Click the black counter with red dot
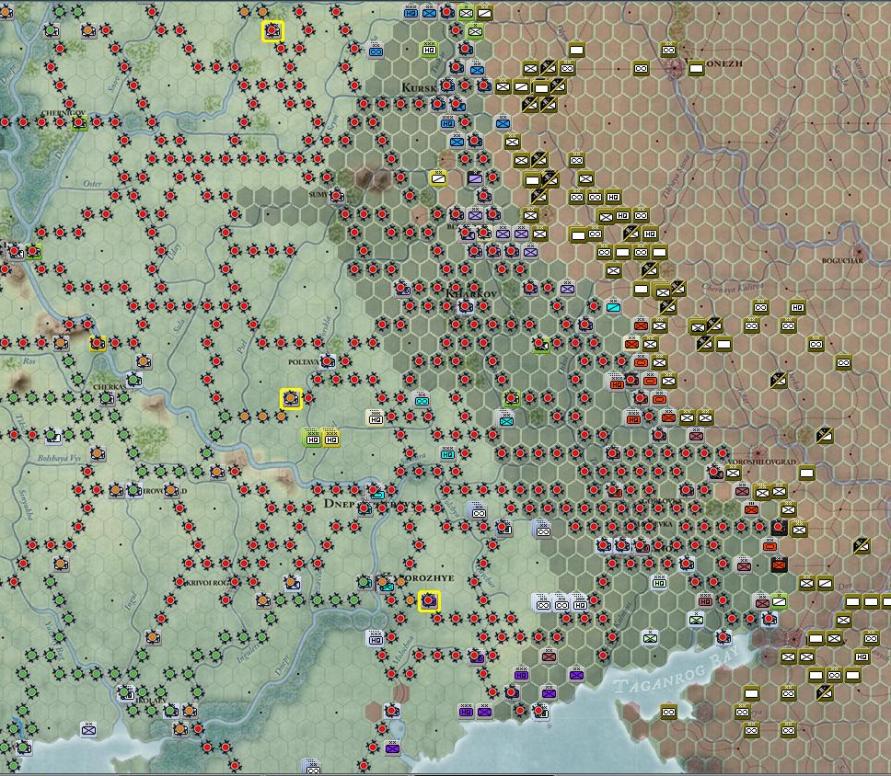This screenshot has width=891, height=776. coord(778,527)
